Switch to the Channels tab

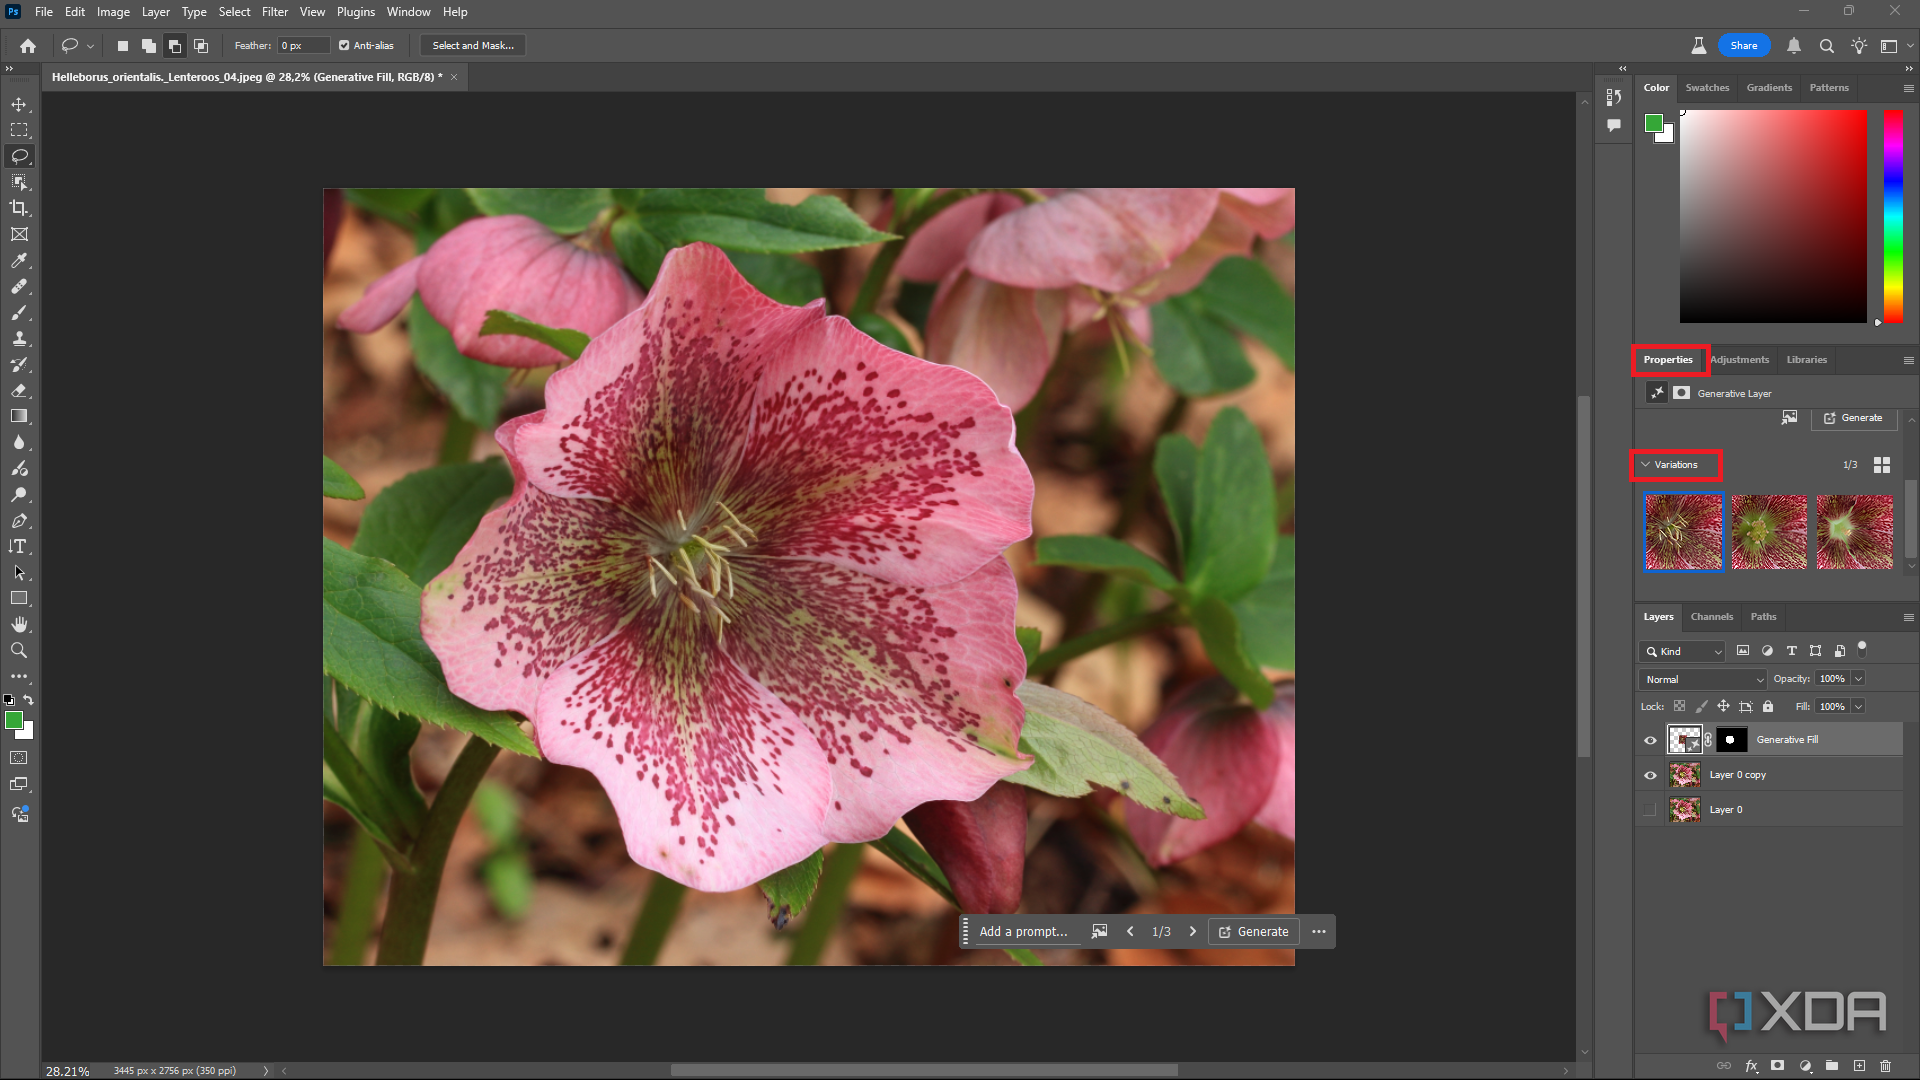tap(1711, 617)
